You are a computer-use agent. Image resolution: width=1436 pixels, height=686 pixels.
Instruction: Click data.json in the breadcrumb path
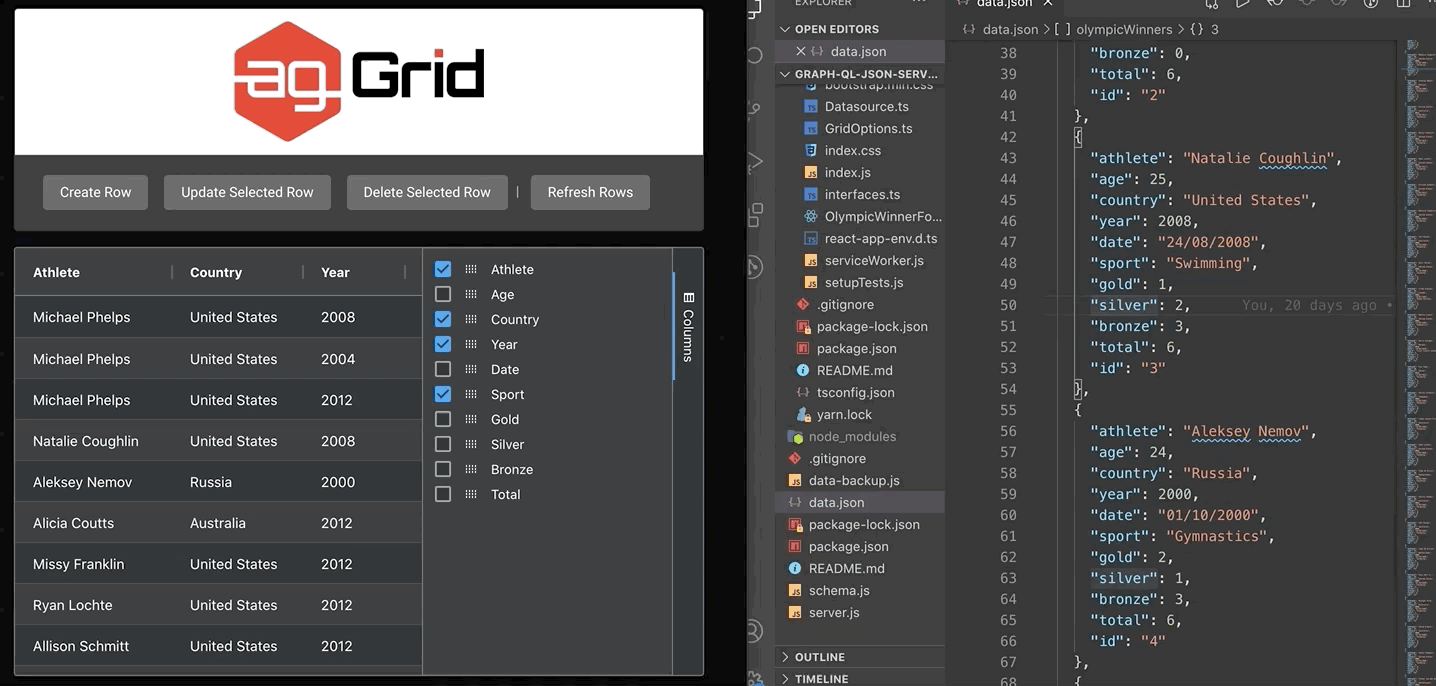tap(1010, 29)
